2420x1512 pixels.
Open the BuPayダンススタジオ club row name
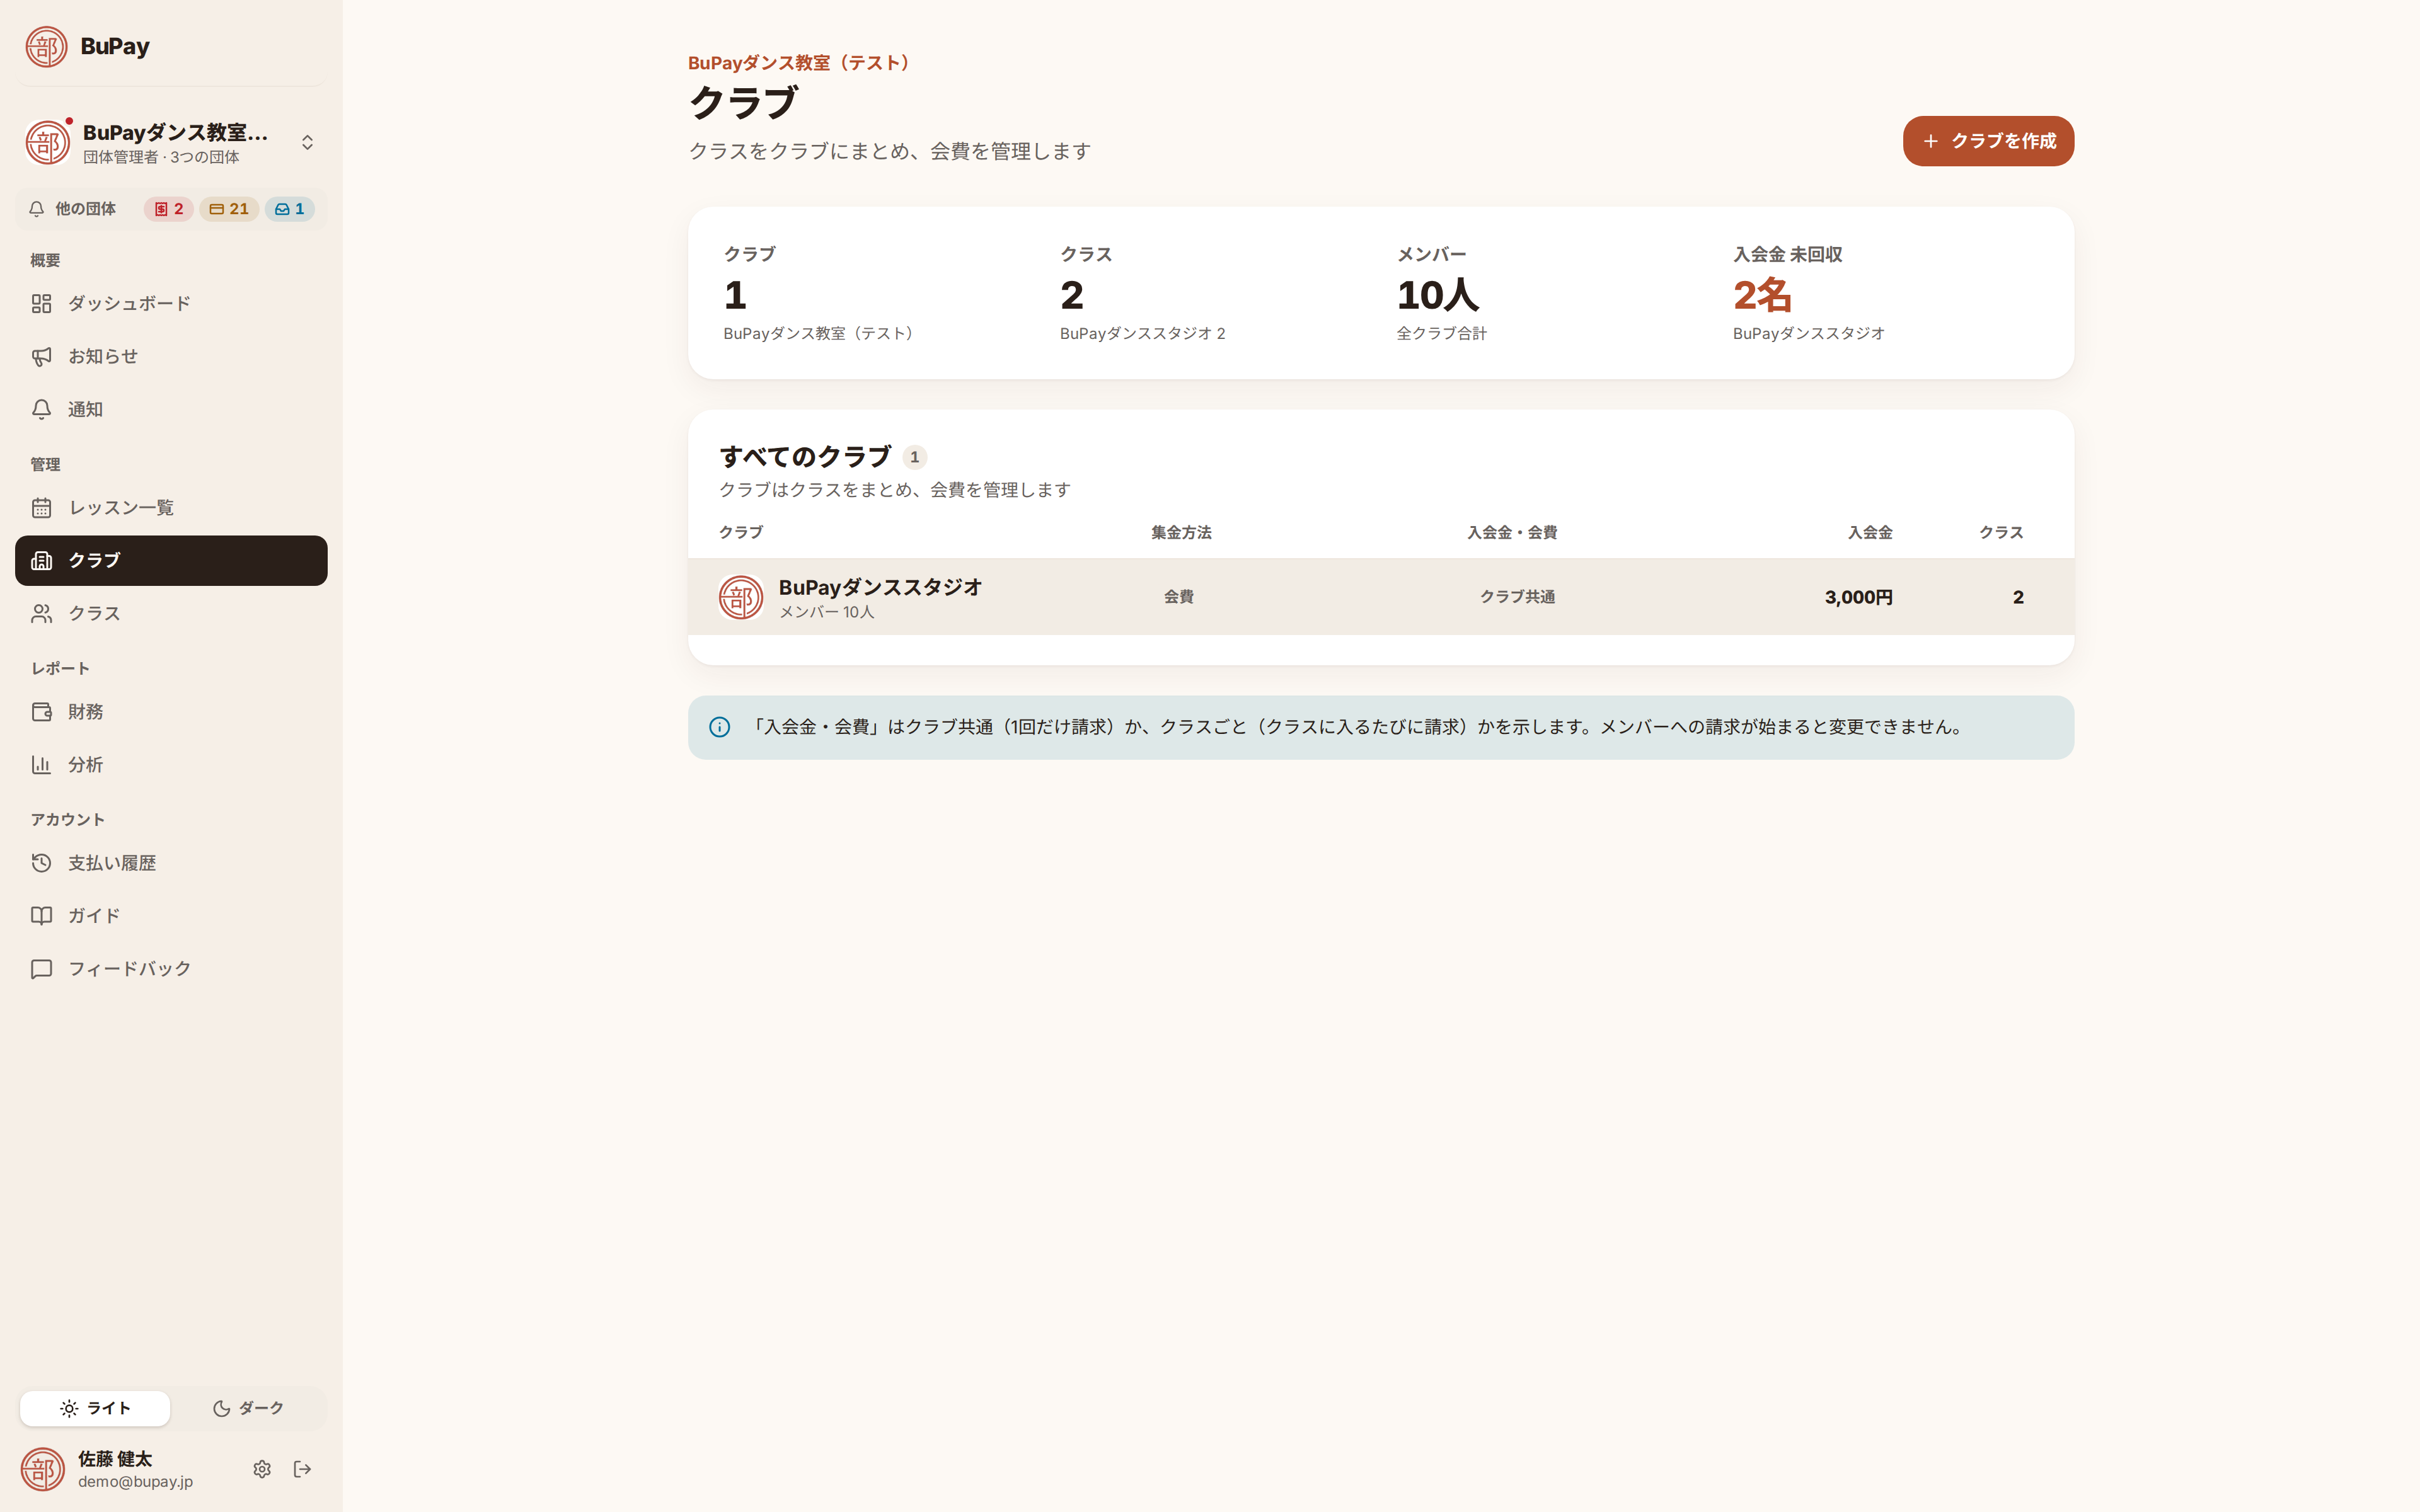(880, 587)
